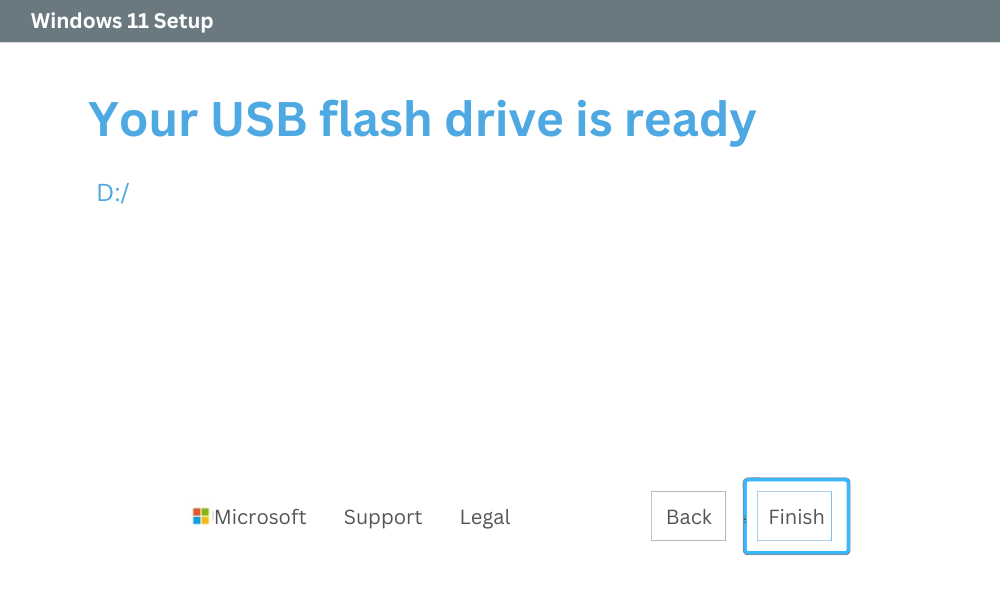
Task: Select the Back navigation control
Action: (x=688, y=516)
